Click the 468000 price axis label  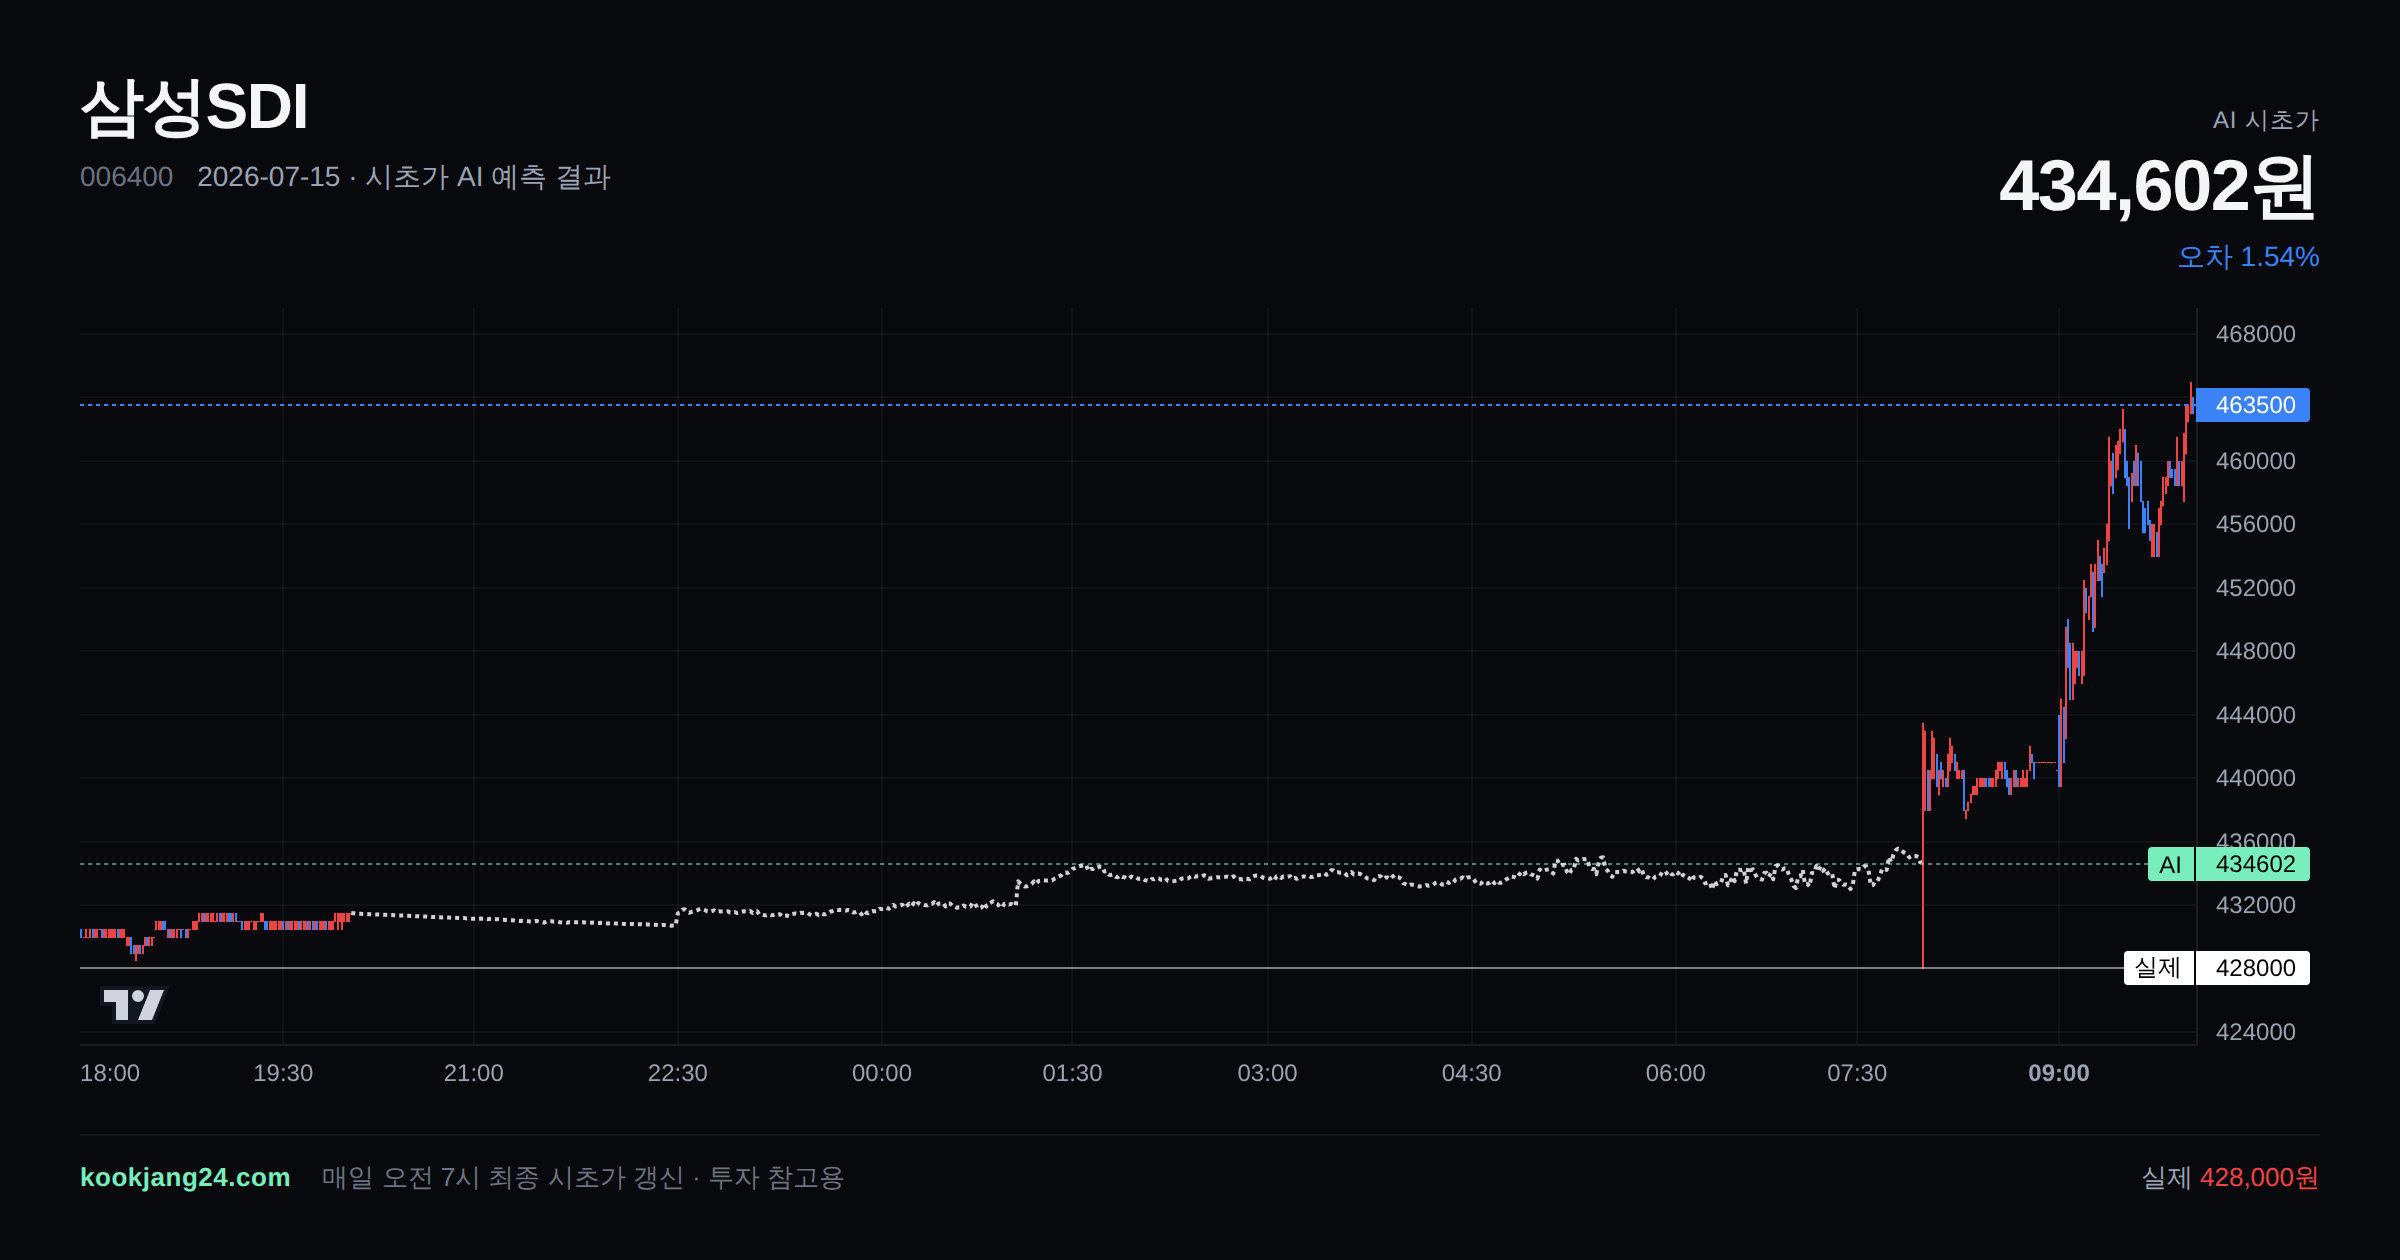point(2255,334)
